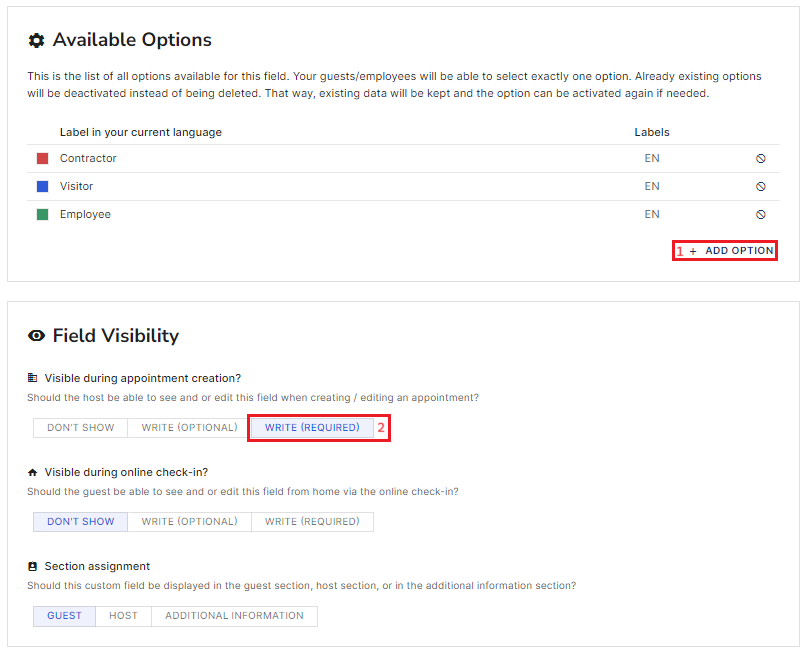Assign field to Additional Information section
The height and width of the screenshot is (653, 807).
[x=234, y=616]
